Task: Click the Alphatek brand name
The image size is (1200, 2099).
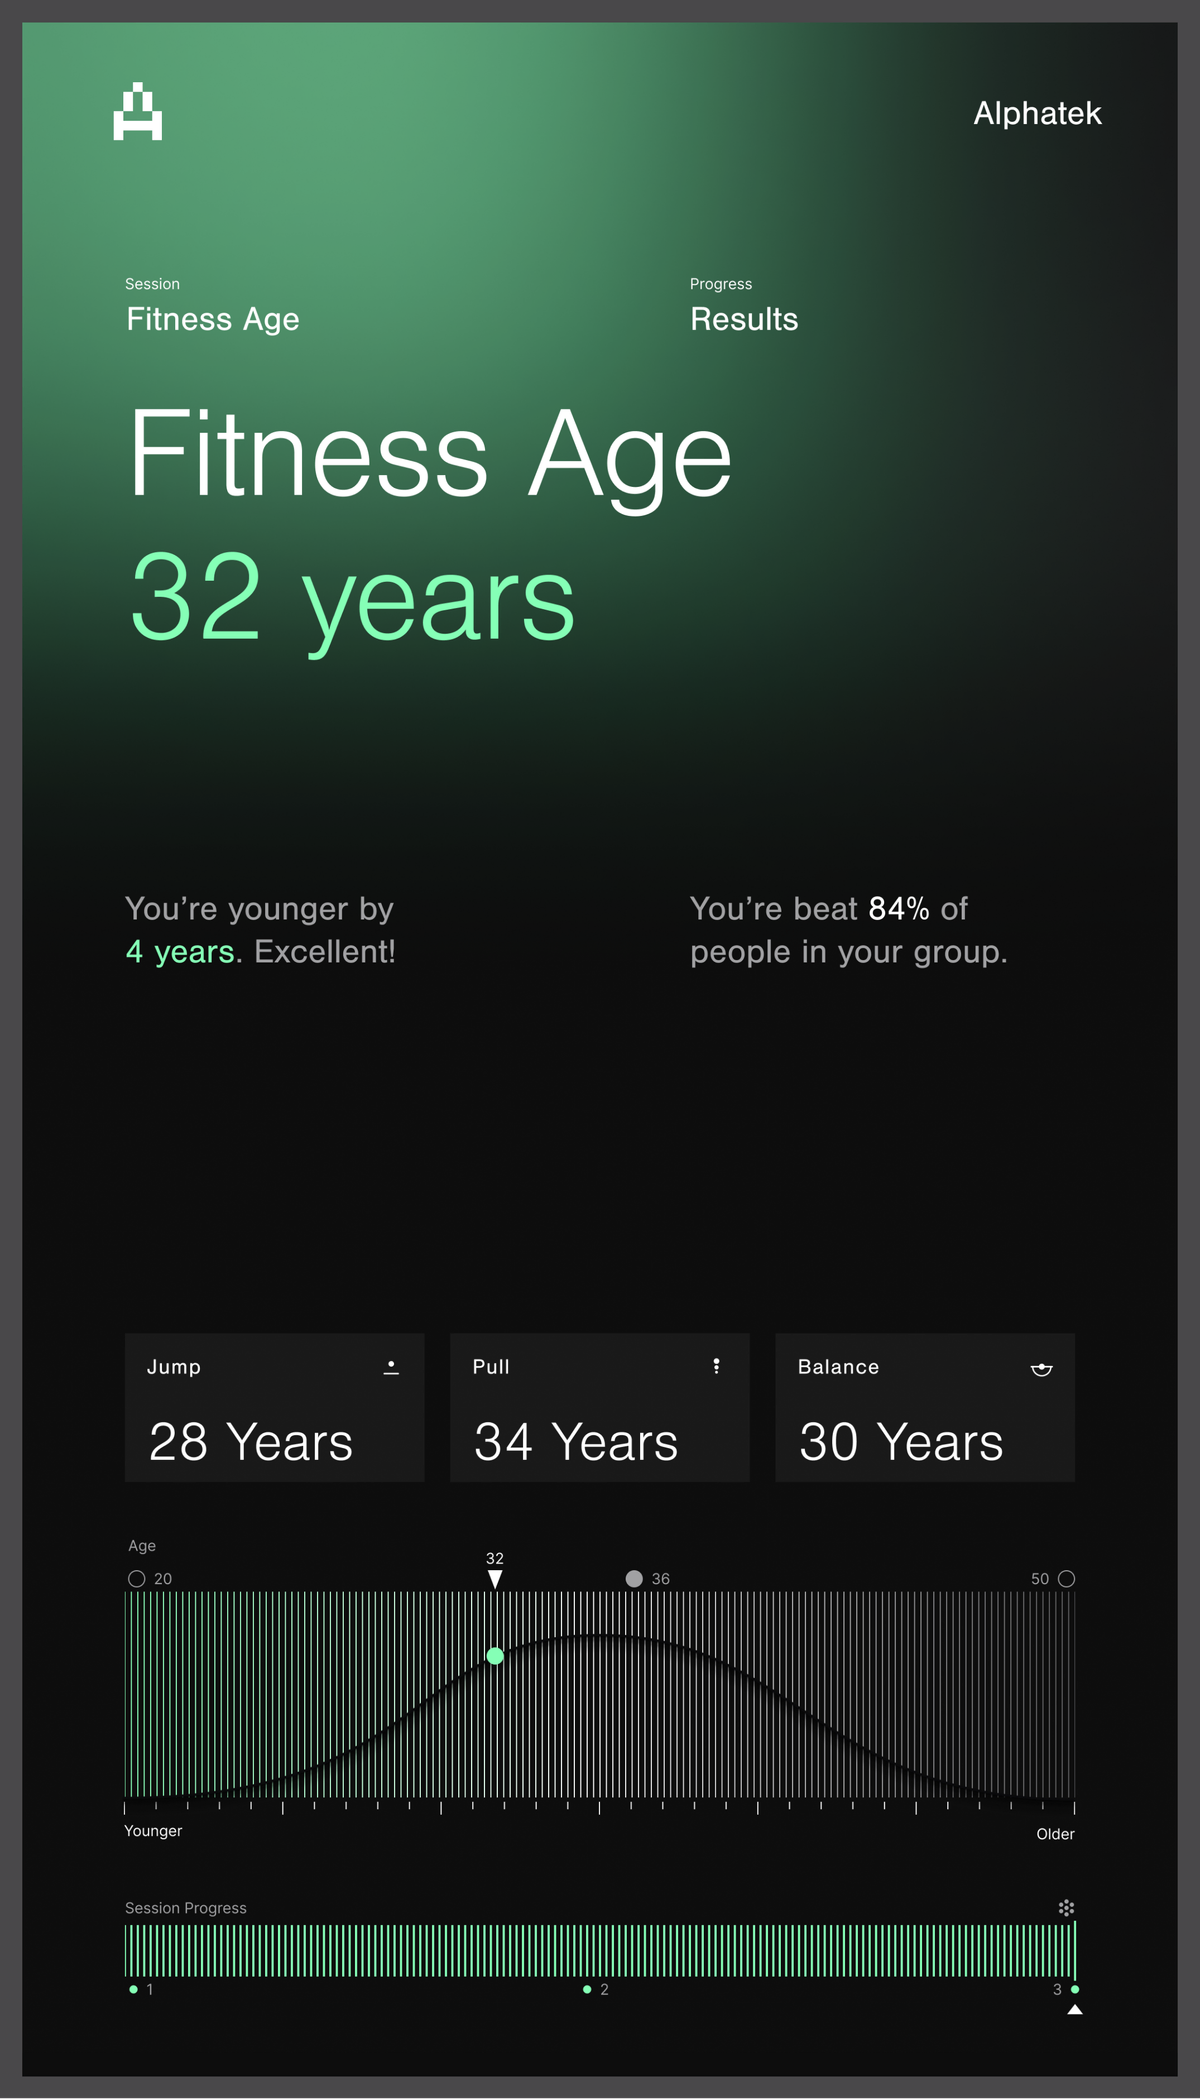Action: click(1037, 114)
